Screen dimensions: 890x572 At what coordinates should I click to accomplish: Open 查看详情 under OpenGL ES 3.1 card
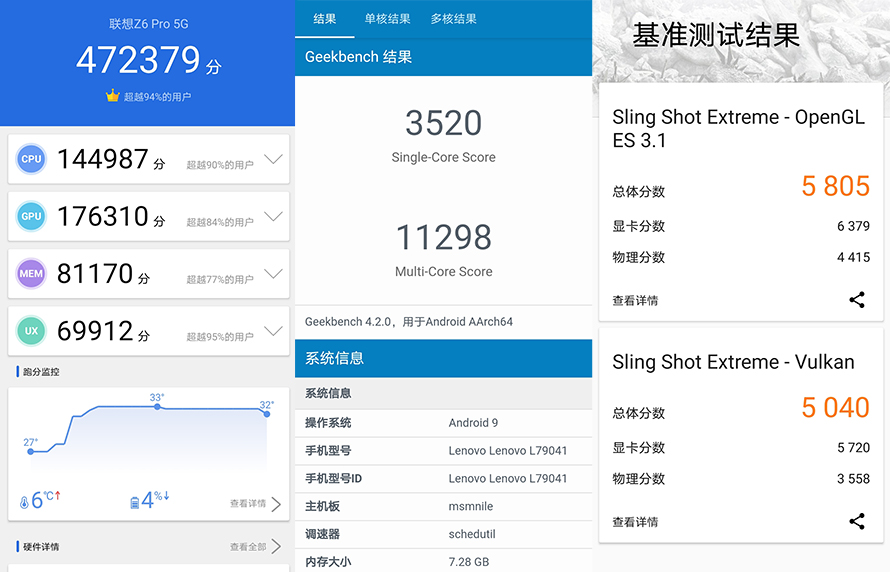pyautogui.click(x=635, y=300)
